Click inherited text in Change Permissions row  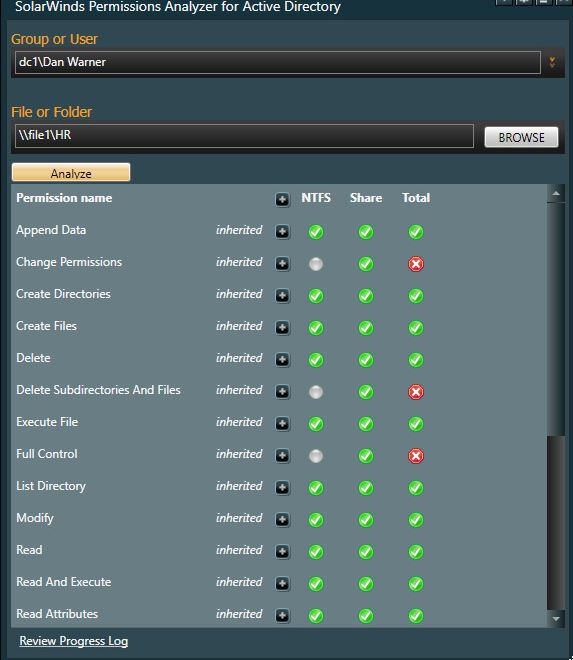pos(239,262)
